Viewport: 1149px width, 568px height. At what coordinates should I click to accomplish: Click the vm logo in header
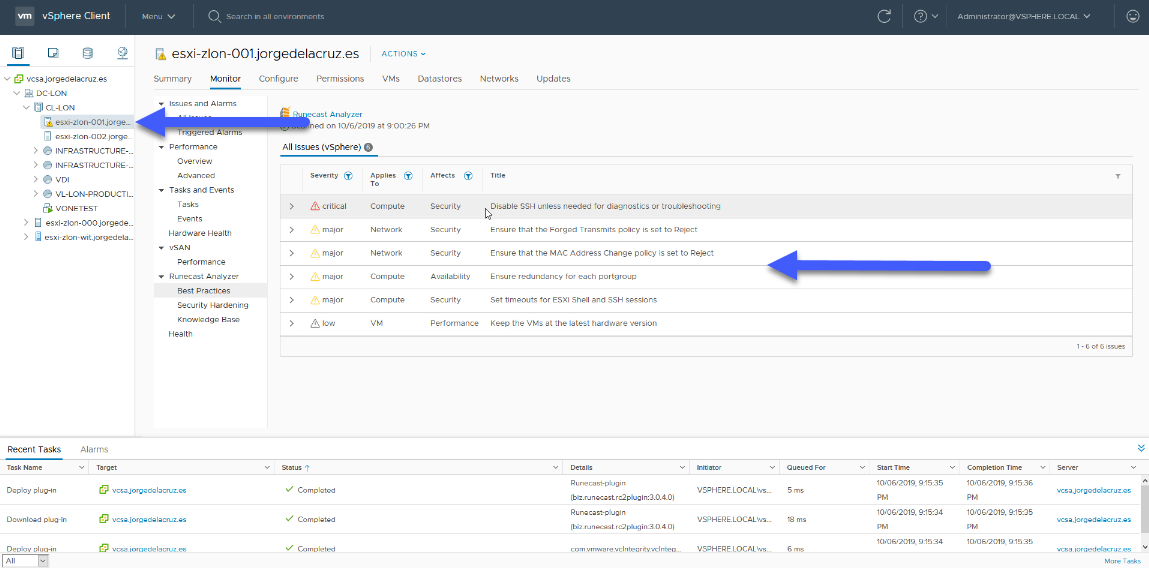tap(25, 16)
